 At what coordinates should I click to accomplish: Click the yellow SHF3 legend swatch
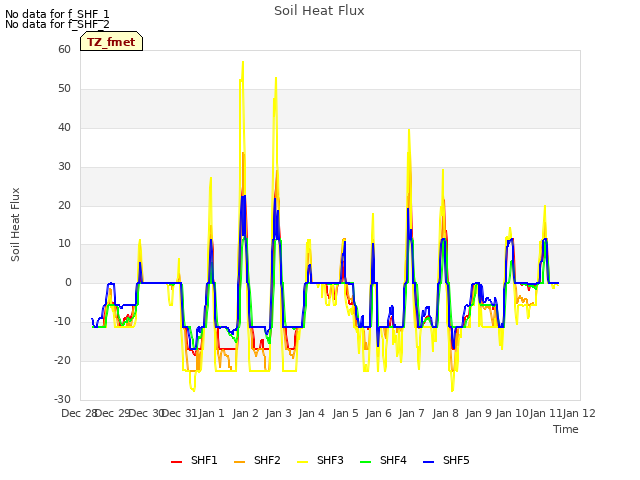click(302, 462)
